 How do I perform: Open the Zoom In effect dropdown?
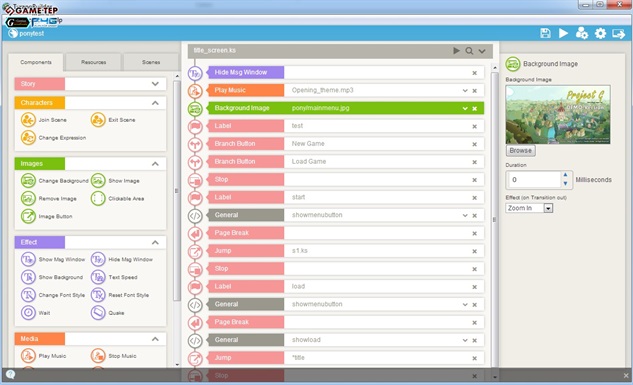[548, 208]
